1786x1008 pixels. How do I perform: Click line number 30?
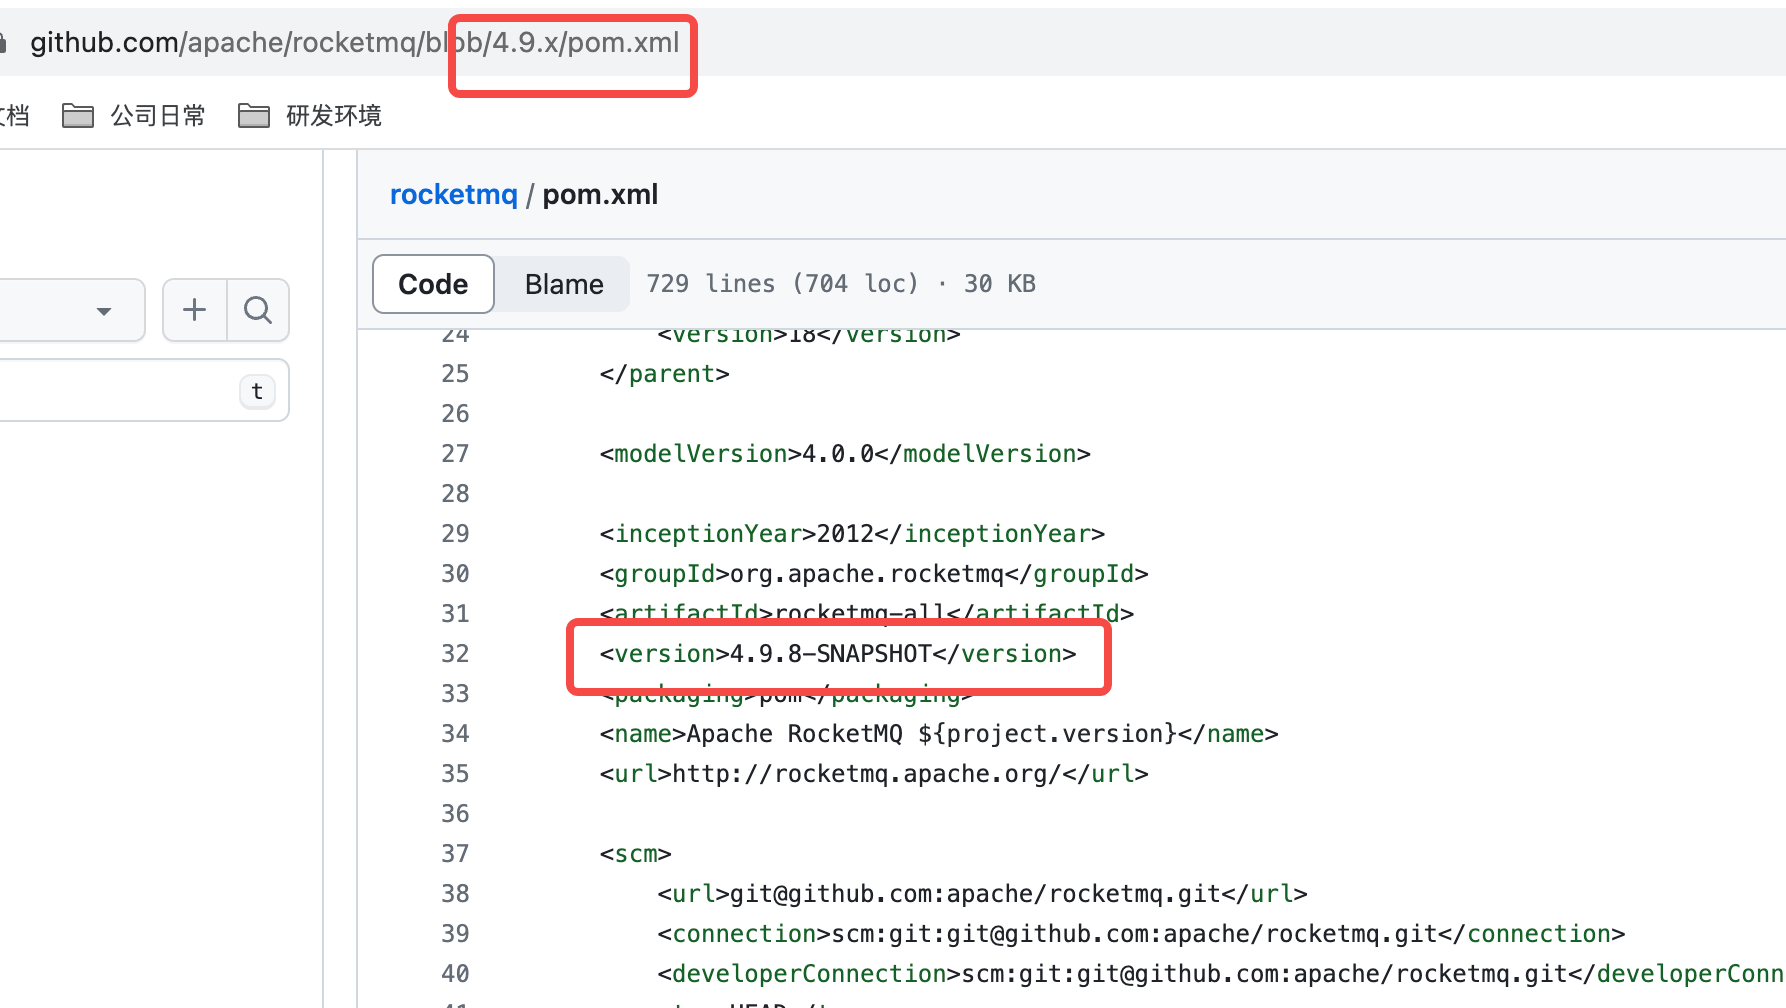[x=455, y=574]
